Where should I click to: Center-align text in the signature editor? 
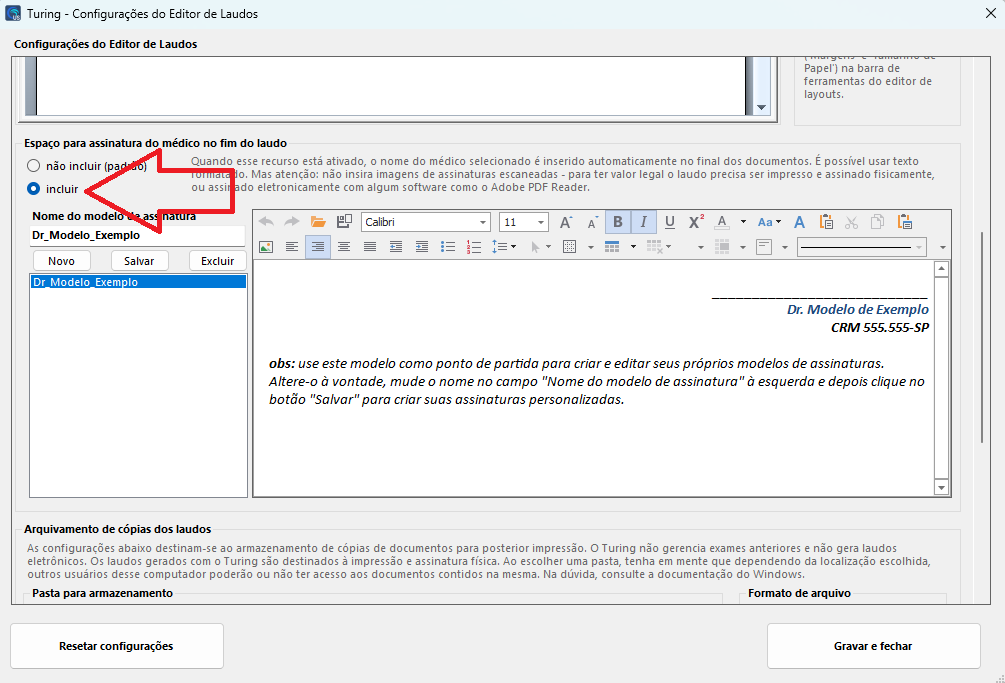pyautogui.click(x=344, y=247)
